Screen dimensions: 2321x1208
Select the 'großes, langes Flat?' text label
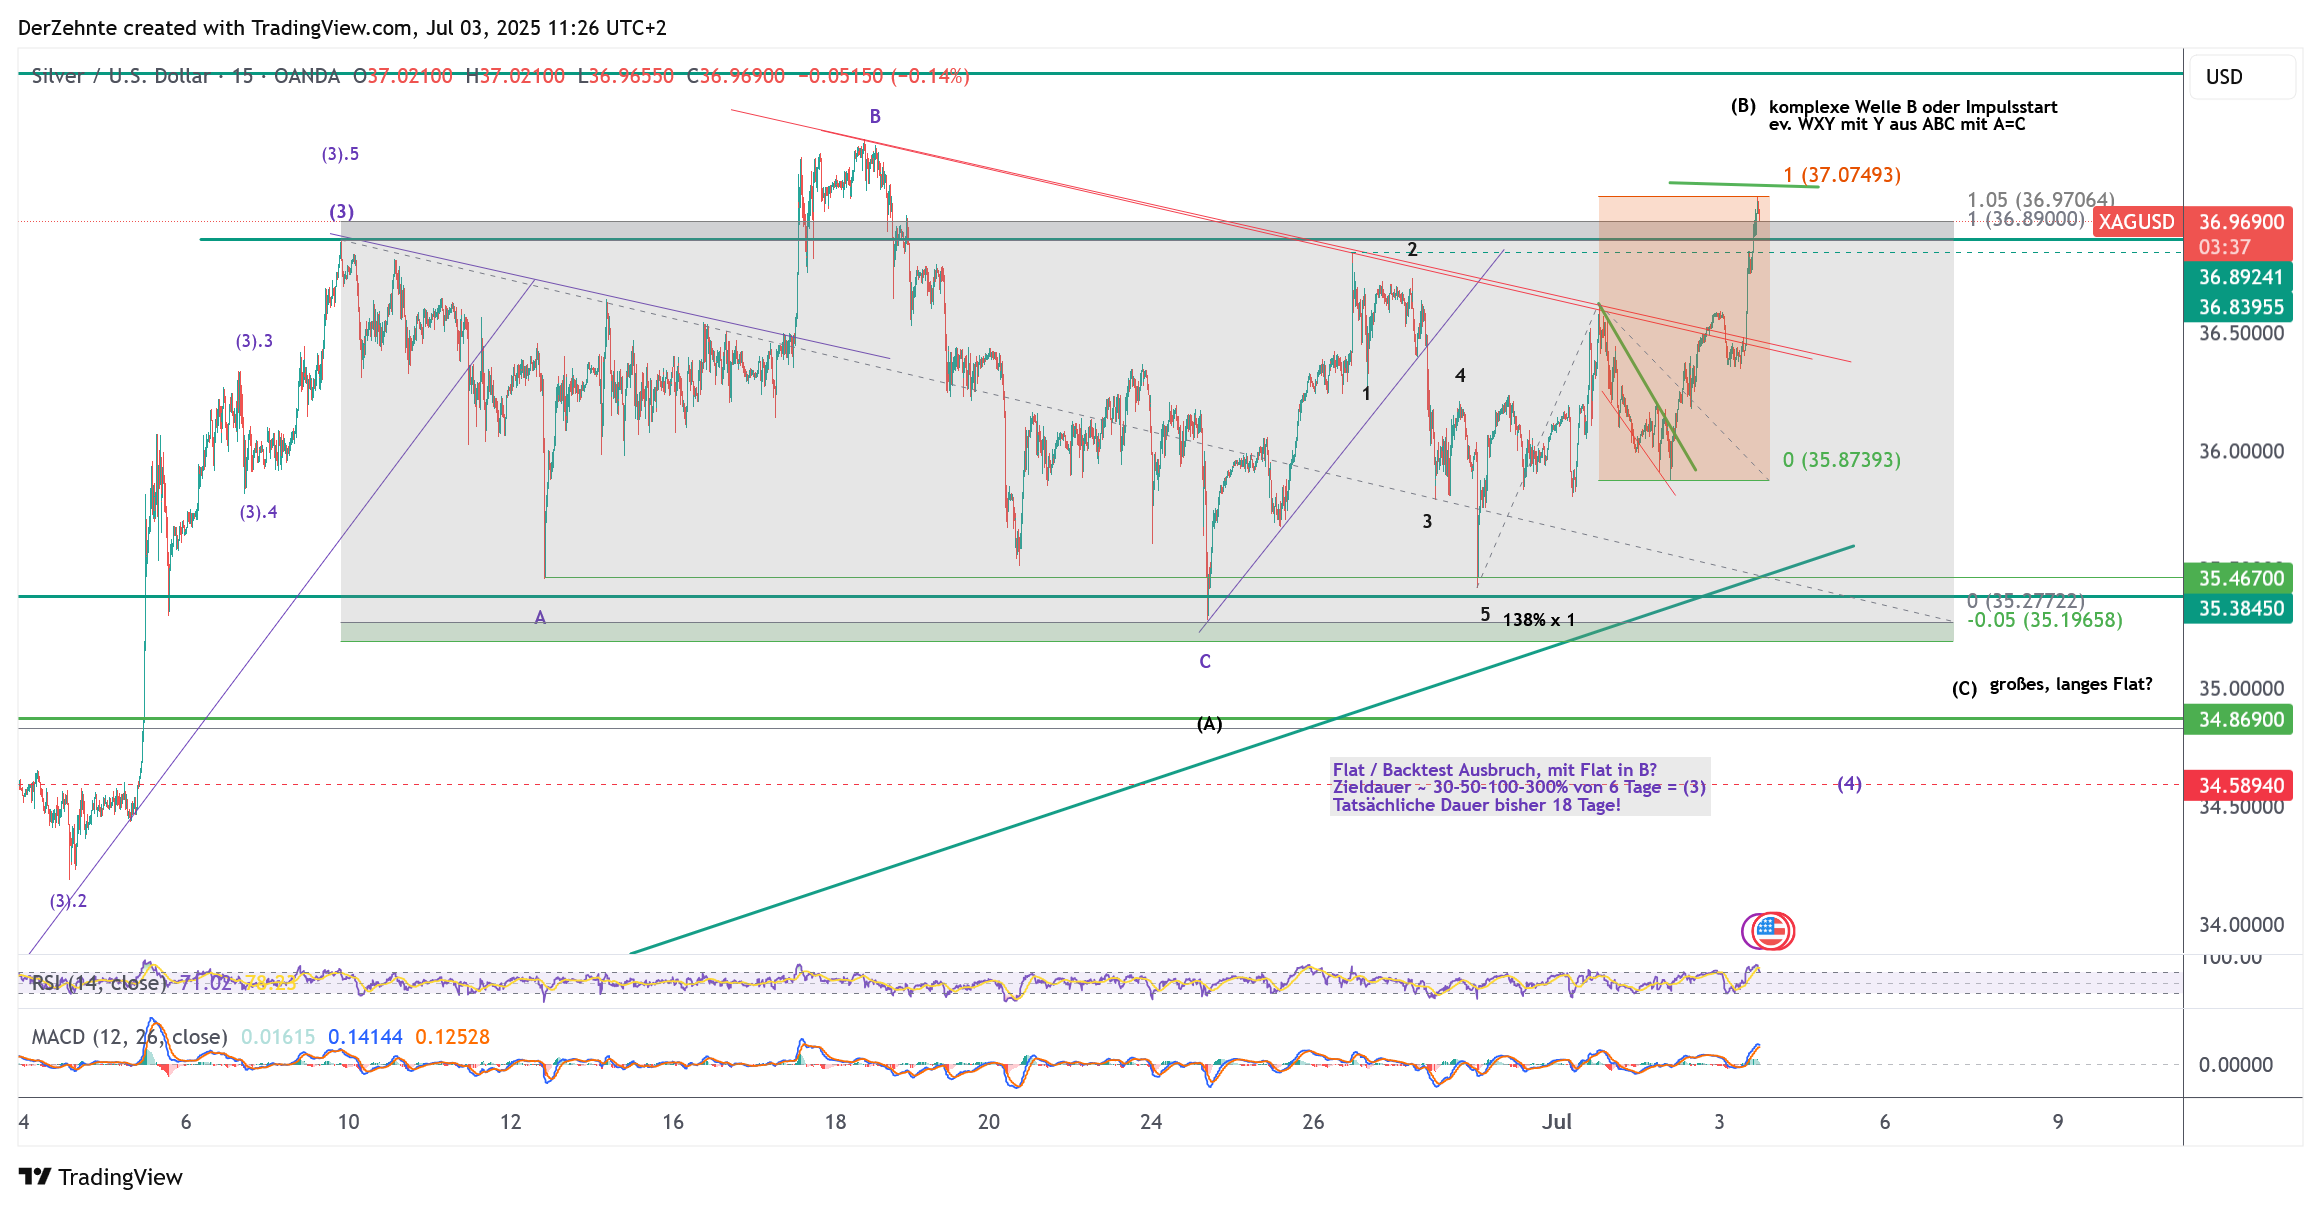pyautogui.click(x=2070, y=685)
